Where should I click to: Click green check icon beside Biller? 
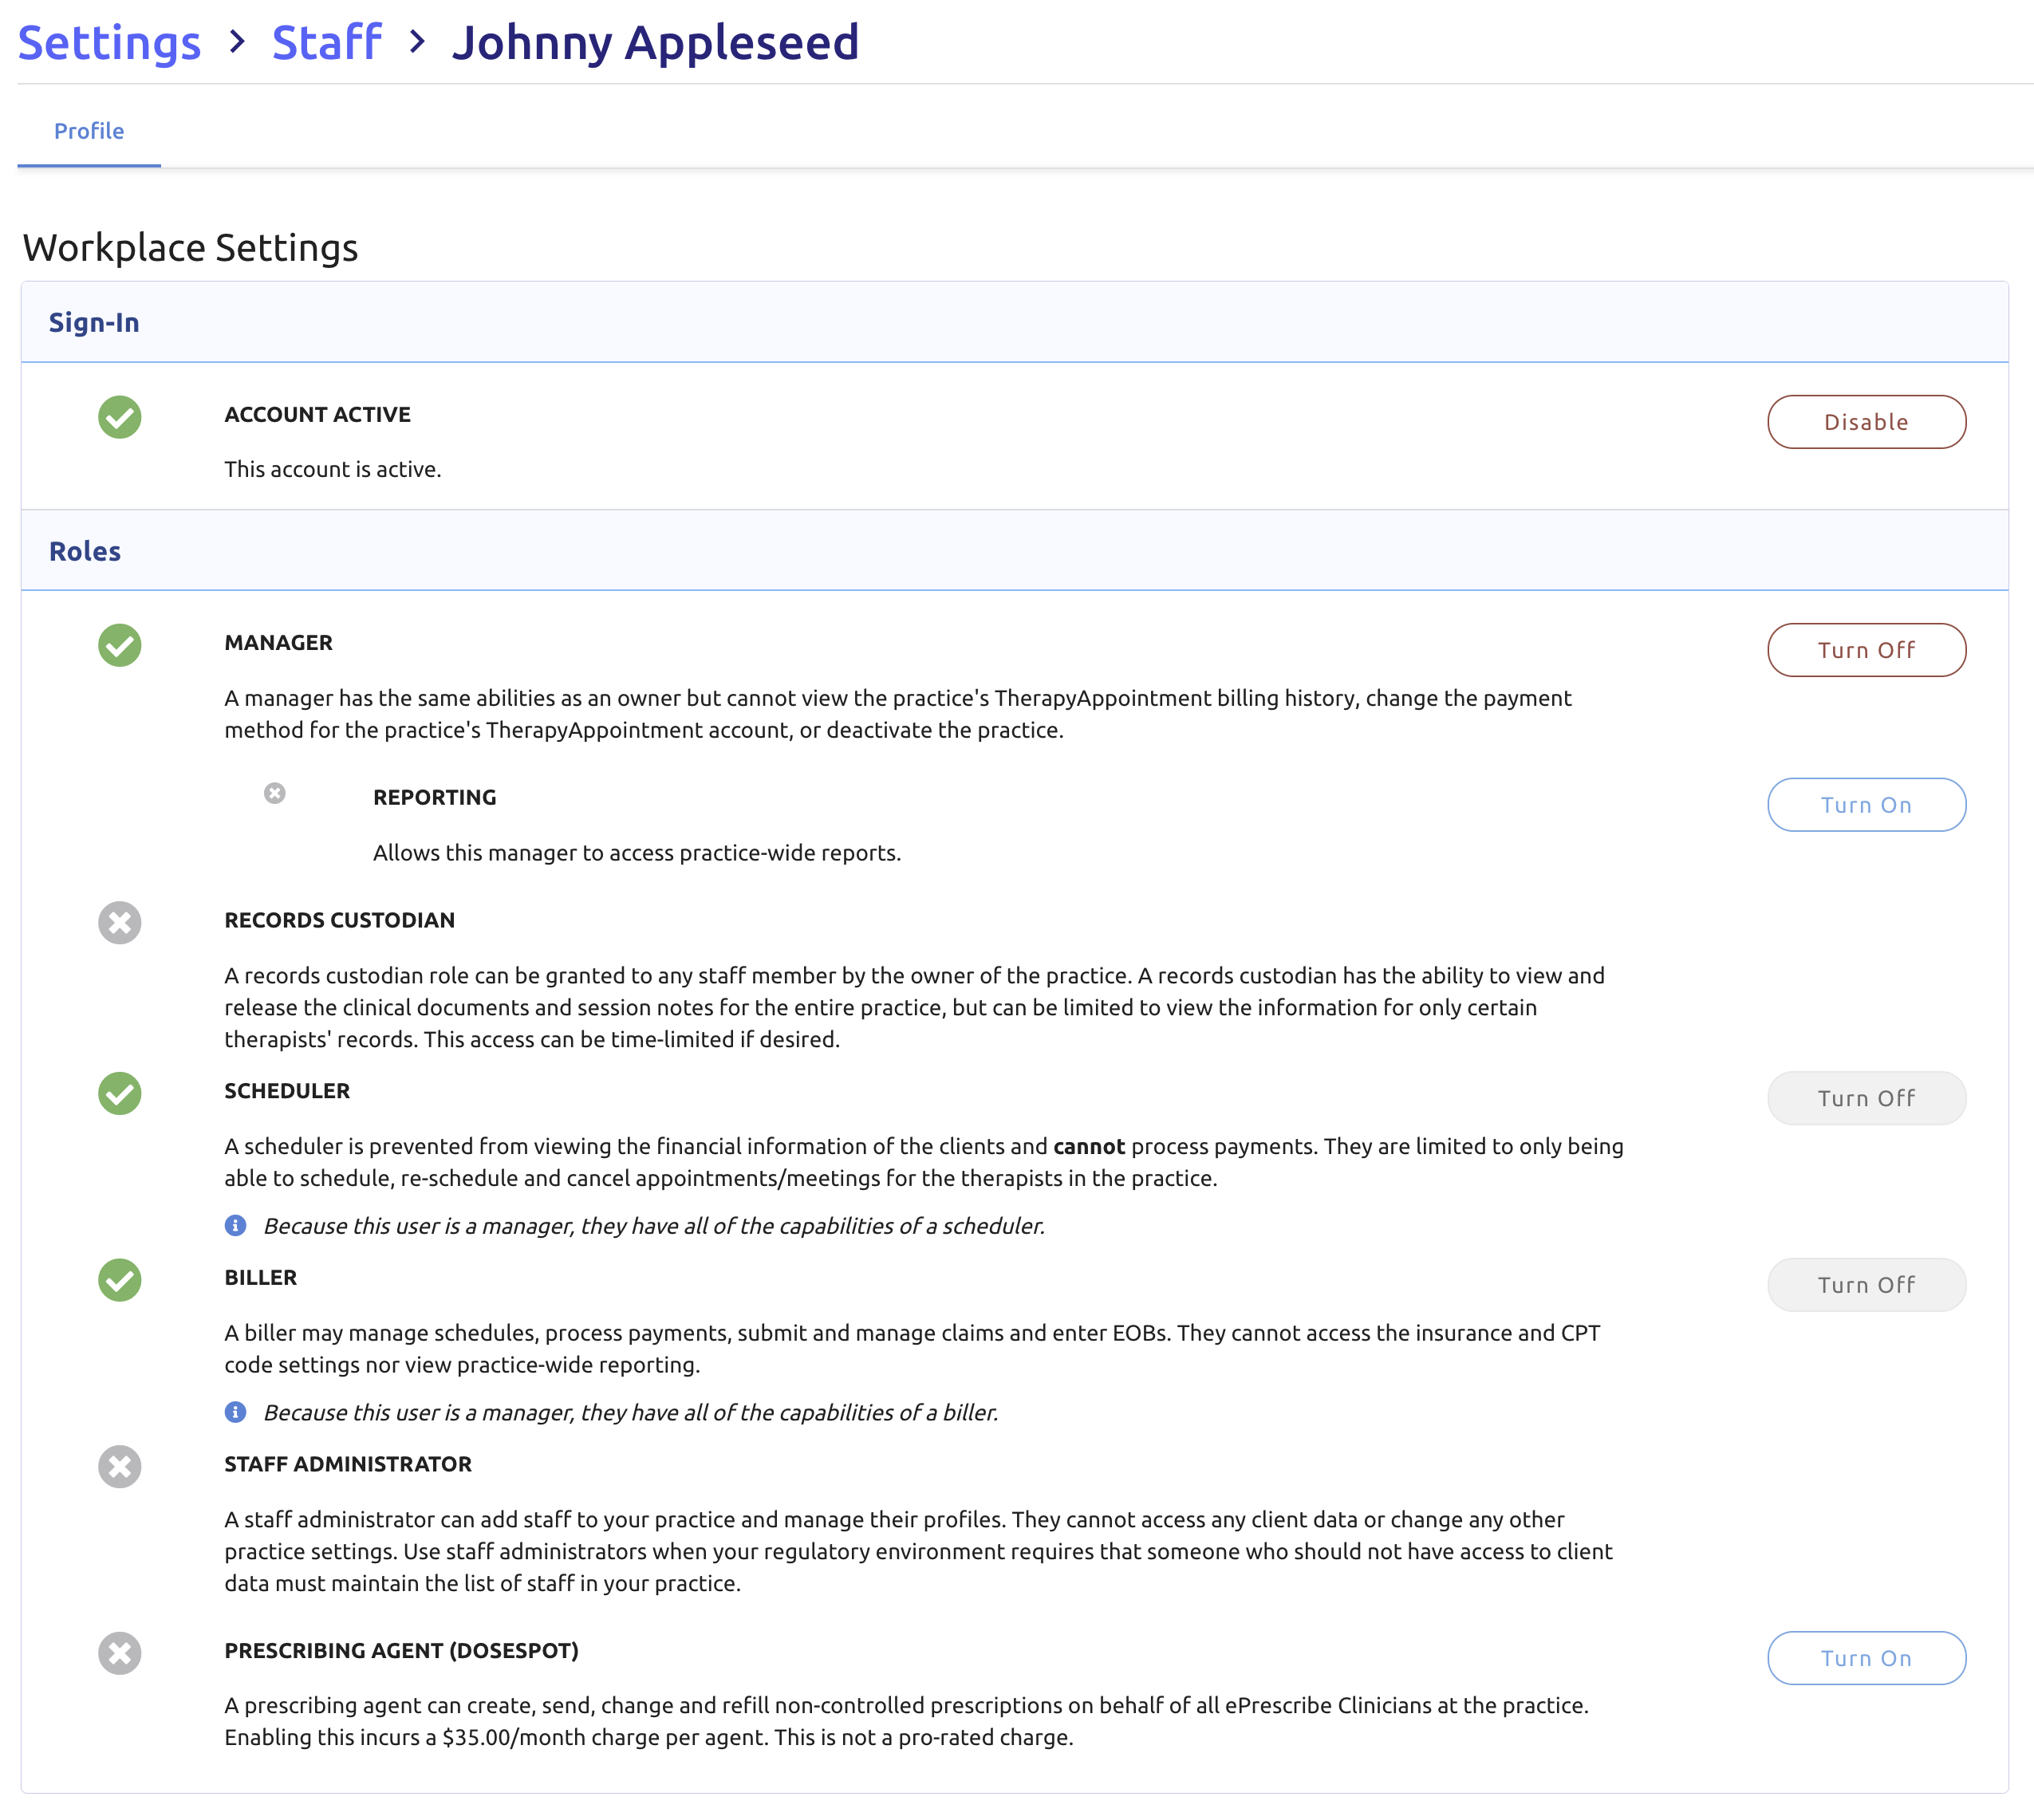[x=119, y=1280]
